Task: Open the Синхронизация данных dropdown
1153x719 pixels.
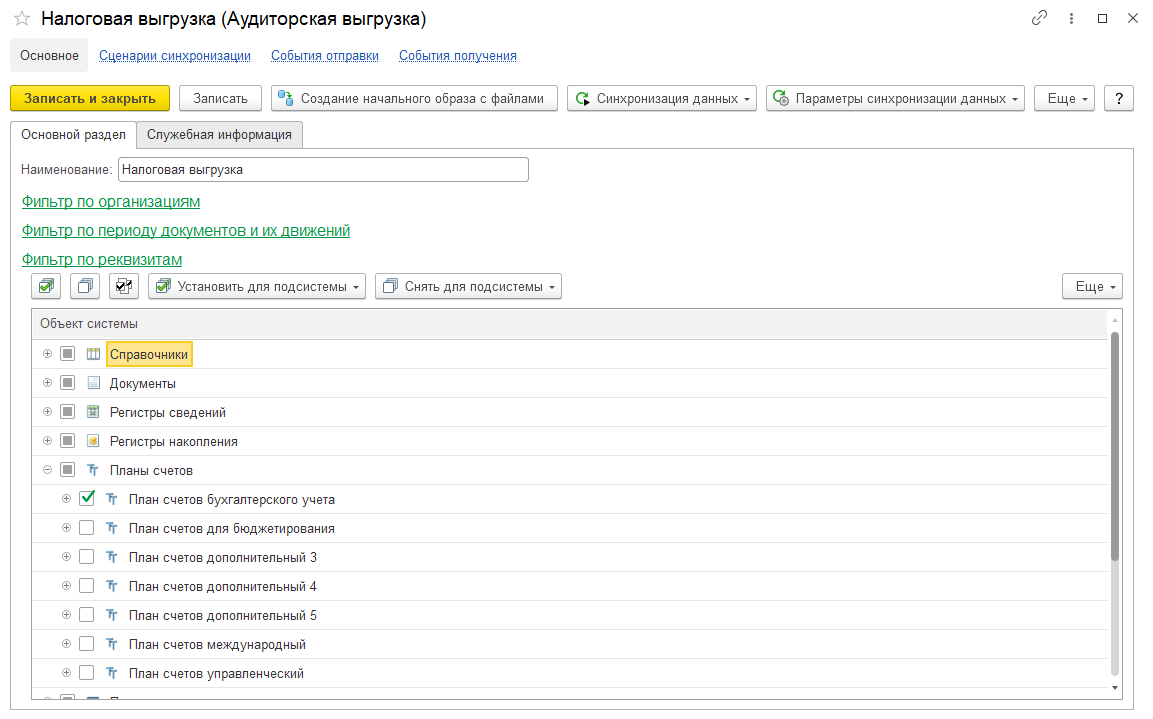Action: pos(661,98)
